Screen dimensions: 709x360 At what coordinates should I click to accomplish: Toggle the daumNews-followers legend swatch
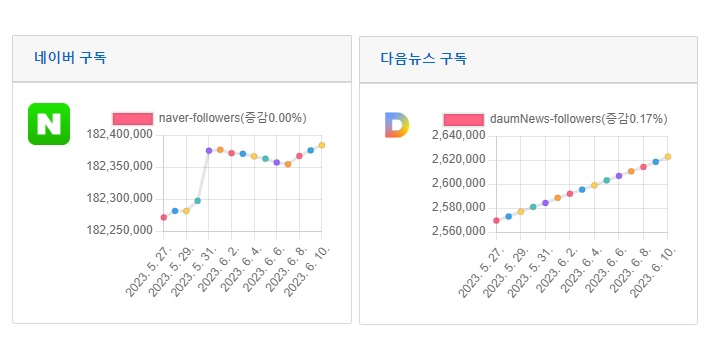pos(464,119)
